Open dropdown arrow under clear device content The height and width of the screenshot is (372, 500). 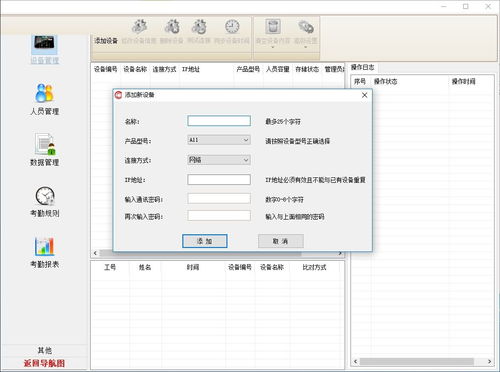[x=273, y=48]
